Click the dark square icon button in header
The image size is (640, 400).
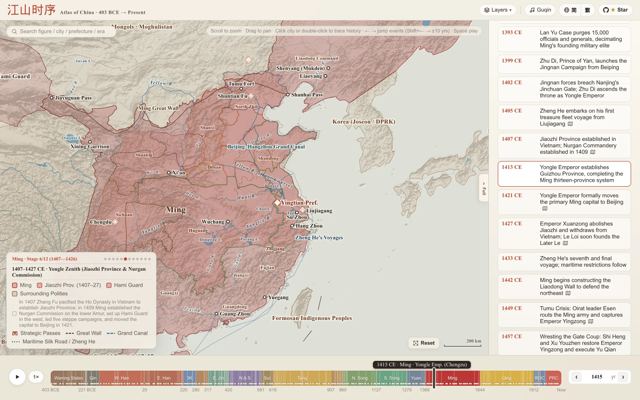pyautogui.click(x=587, y=10)
